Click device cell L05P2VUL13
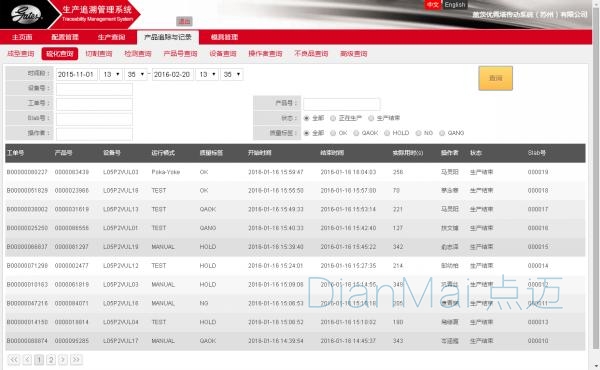This screenshot has height=370, width=600. [121, 209]
